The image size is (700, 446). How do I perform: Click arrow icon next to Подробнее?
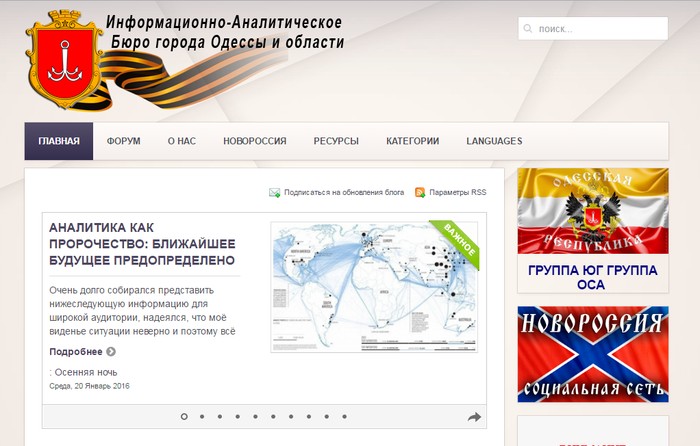tap(111, 352)
